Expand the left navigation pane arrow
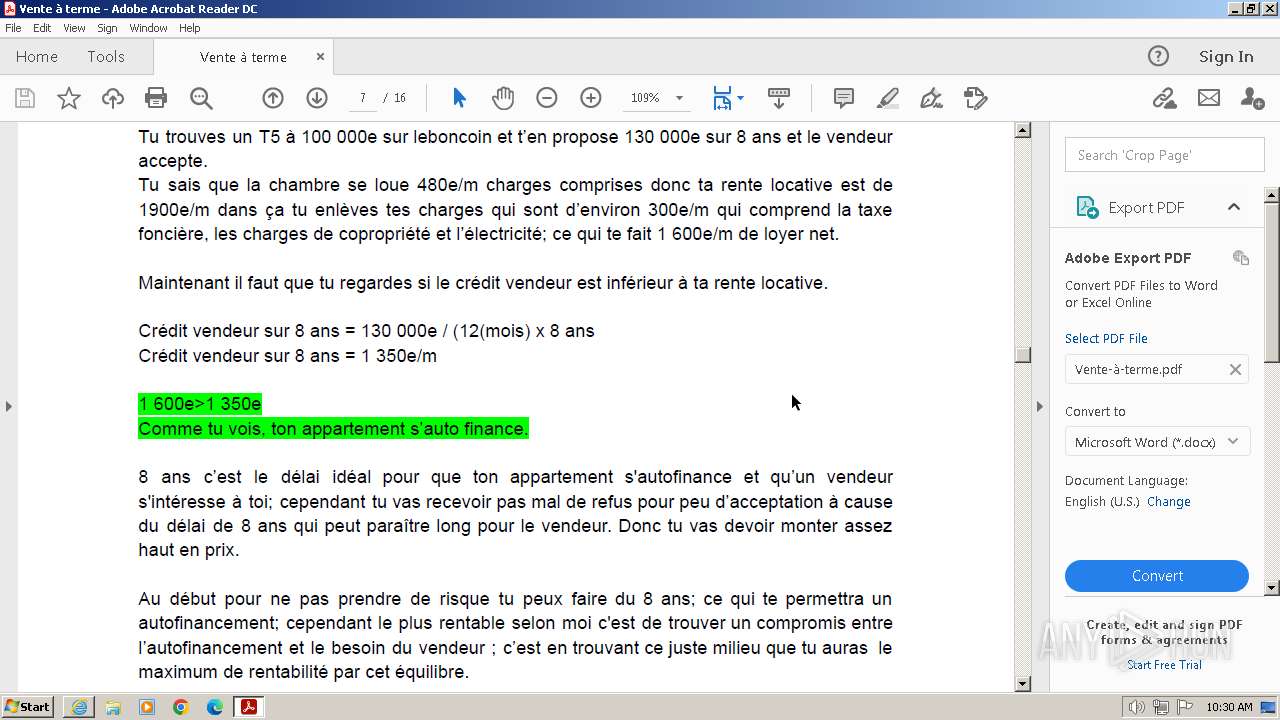Screen dimensions: 1280x720 pyautogui.click(x=9, y=406)
